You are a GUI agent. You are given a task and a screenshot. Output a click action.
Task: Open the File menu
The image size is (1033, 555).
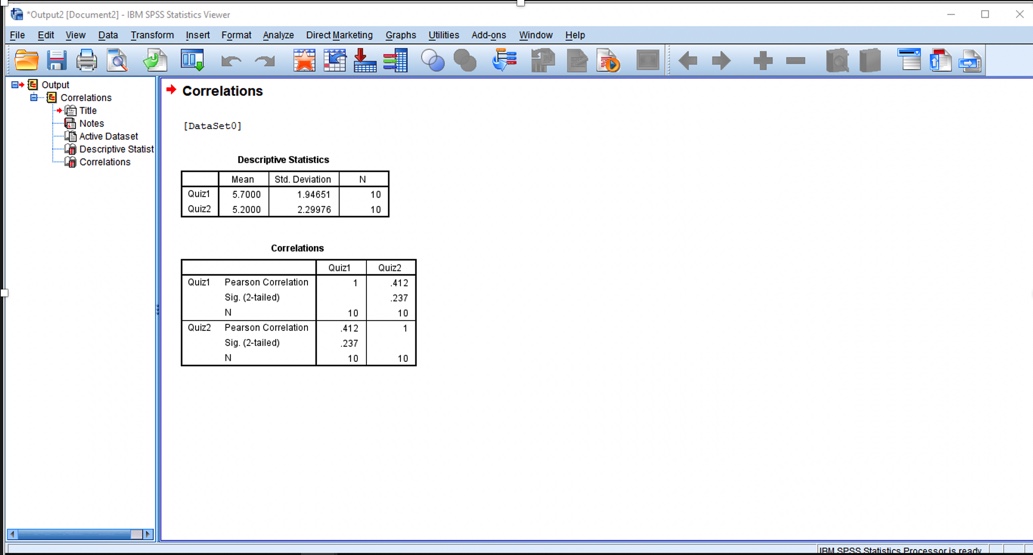click(x=17, y=35)
